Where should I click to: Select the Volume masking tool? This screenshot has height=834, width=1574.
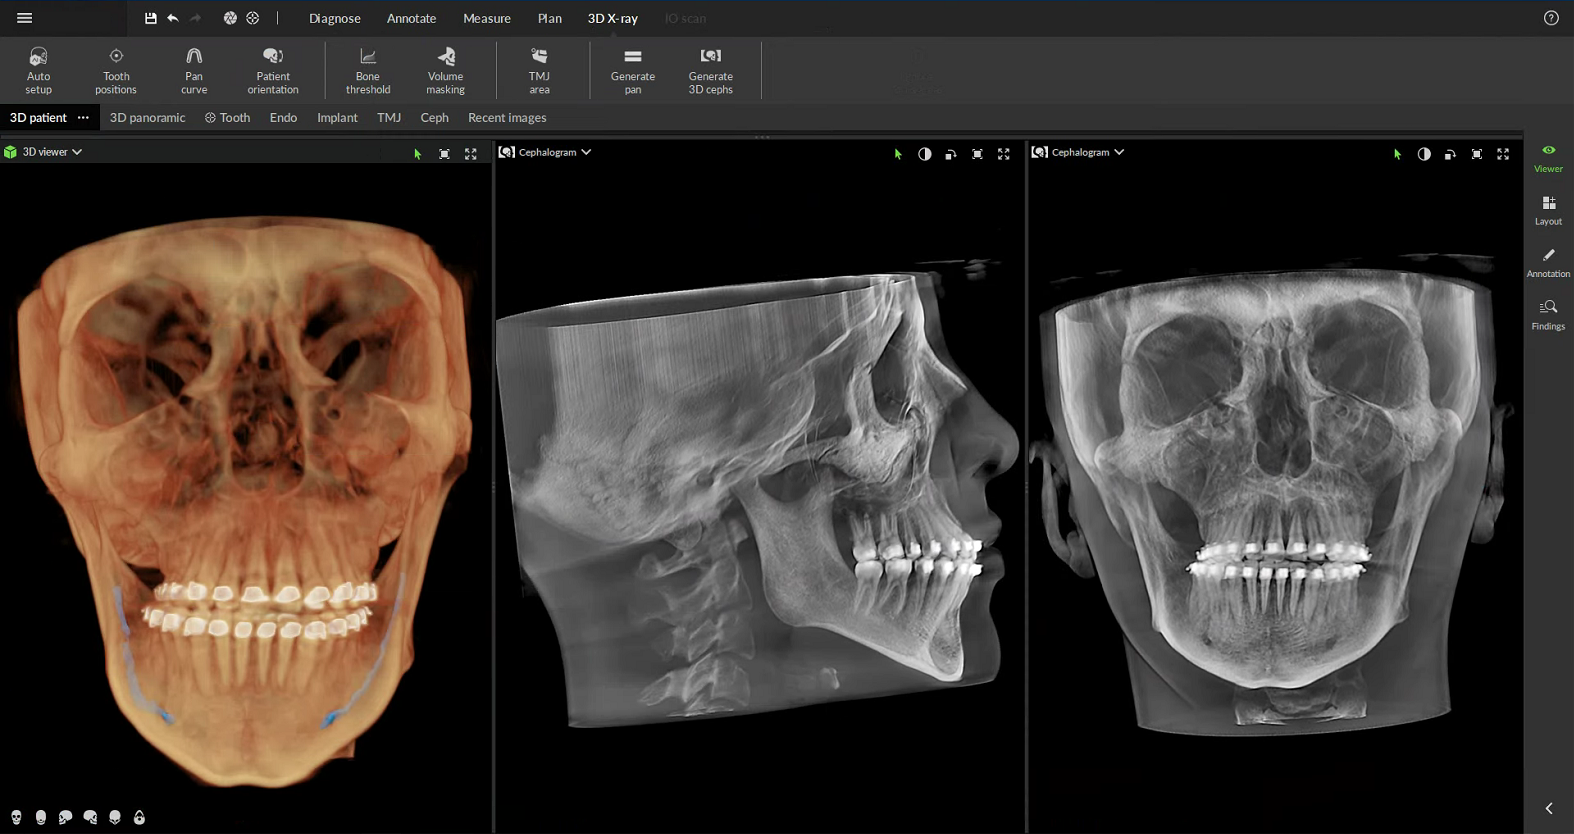coord(446,70)
